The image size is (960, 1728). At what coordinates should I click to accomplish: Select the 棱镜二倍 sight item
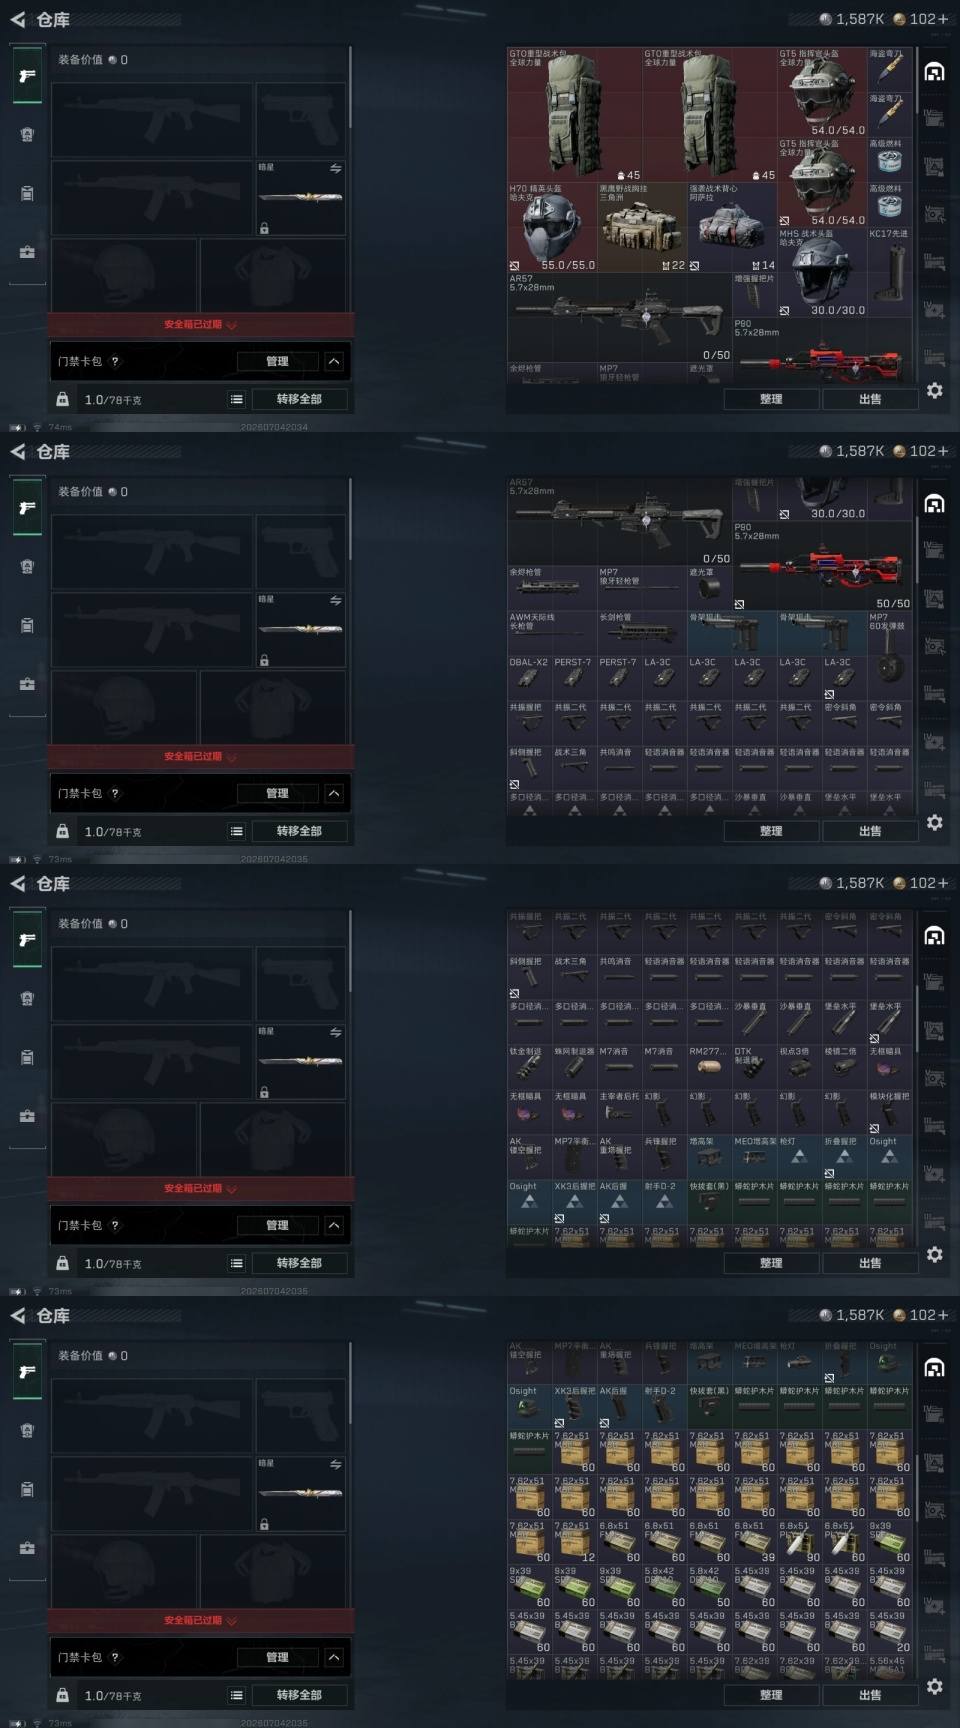click(x=844, y=1067)
